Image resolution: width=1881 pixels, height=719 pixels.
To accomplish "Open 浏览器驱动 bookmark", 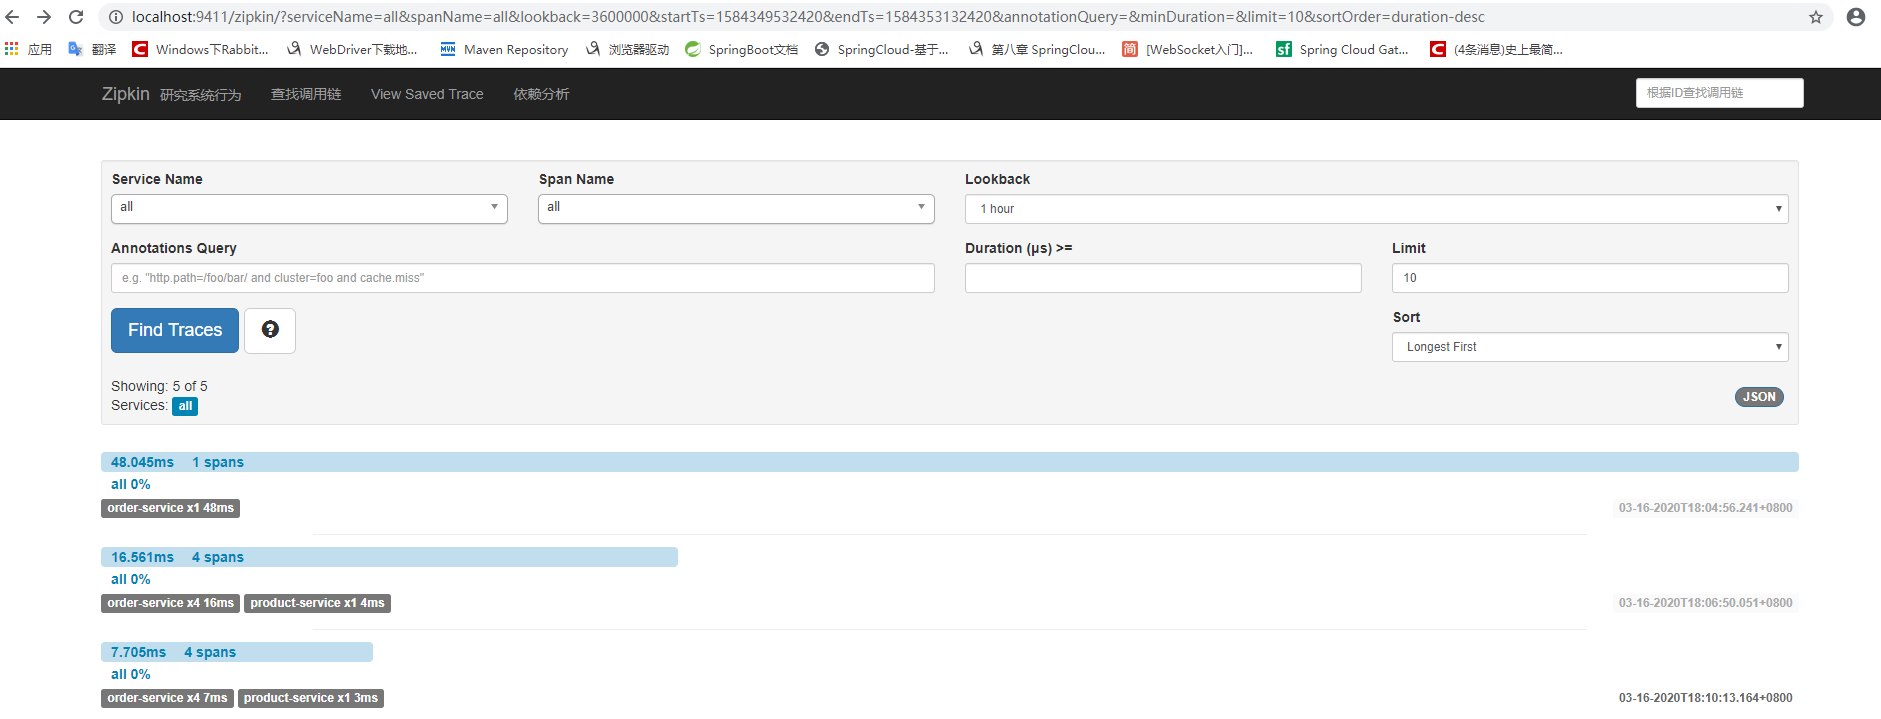I will point(628,49).
